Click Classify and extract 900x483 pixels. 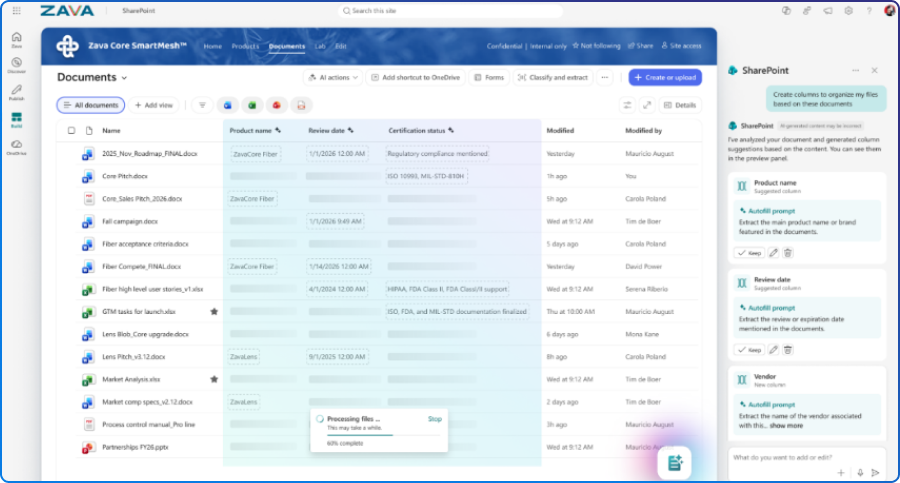tap(553, 78)
